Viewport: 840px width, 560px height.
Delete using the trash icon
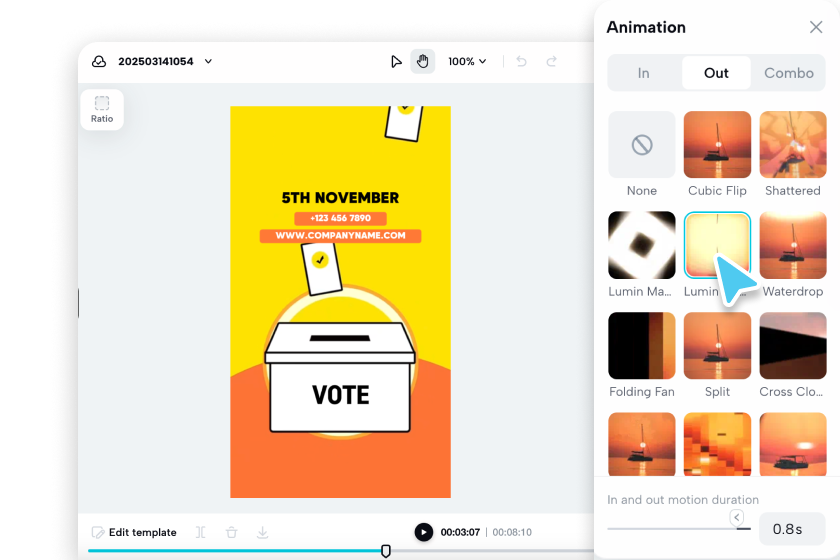tap(231, 532)
